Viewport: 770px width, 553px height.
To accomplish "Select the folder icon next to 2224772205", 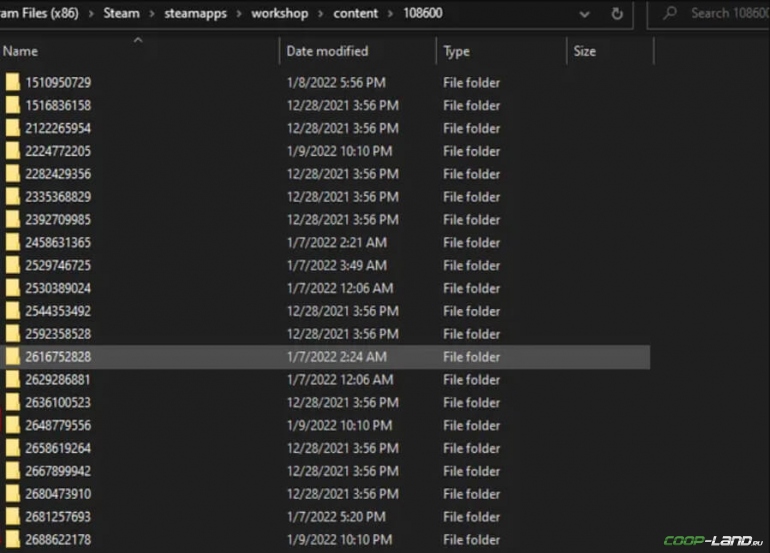I will 13,151.
